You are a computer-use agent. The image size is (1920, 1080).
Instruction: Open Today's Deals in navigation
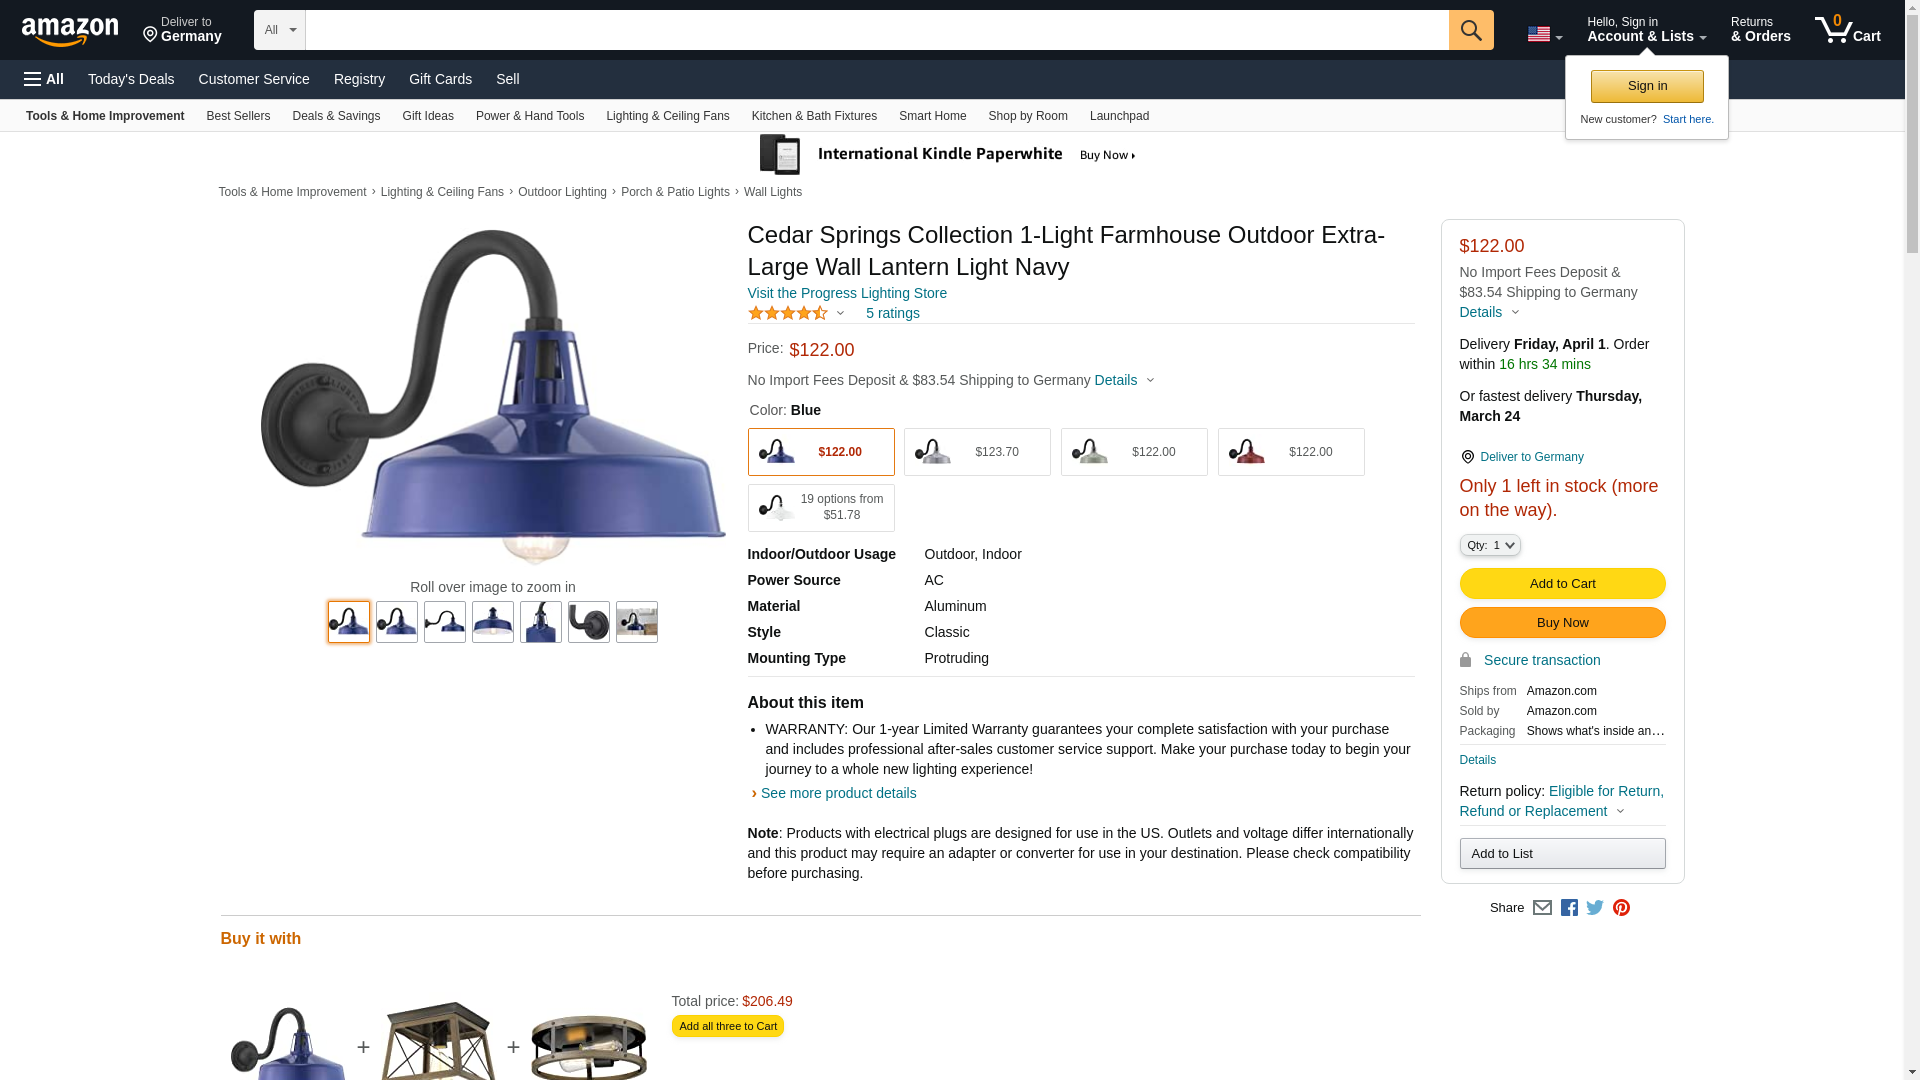click(131, 79)
